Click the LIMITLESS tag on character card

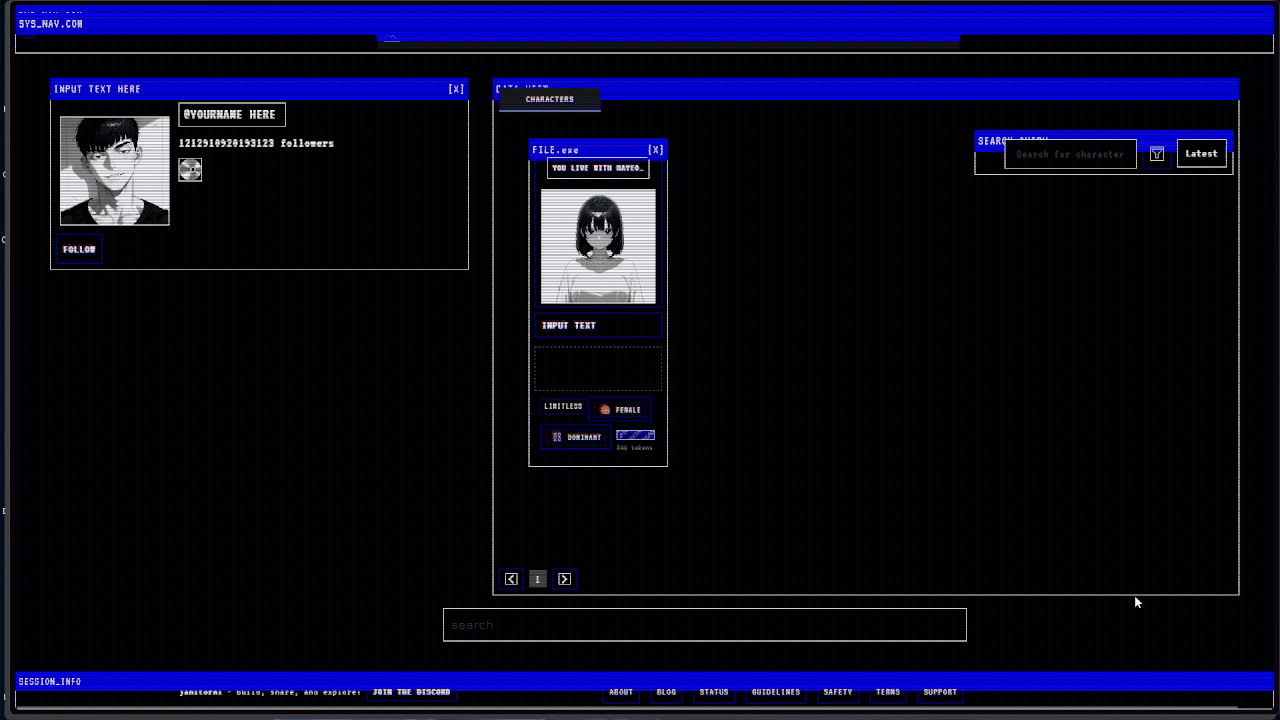coord(563,407)
